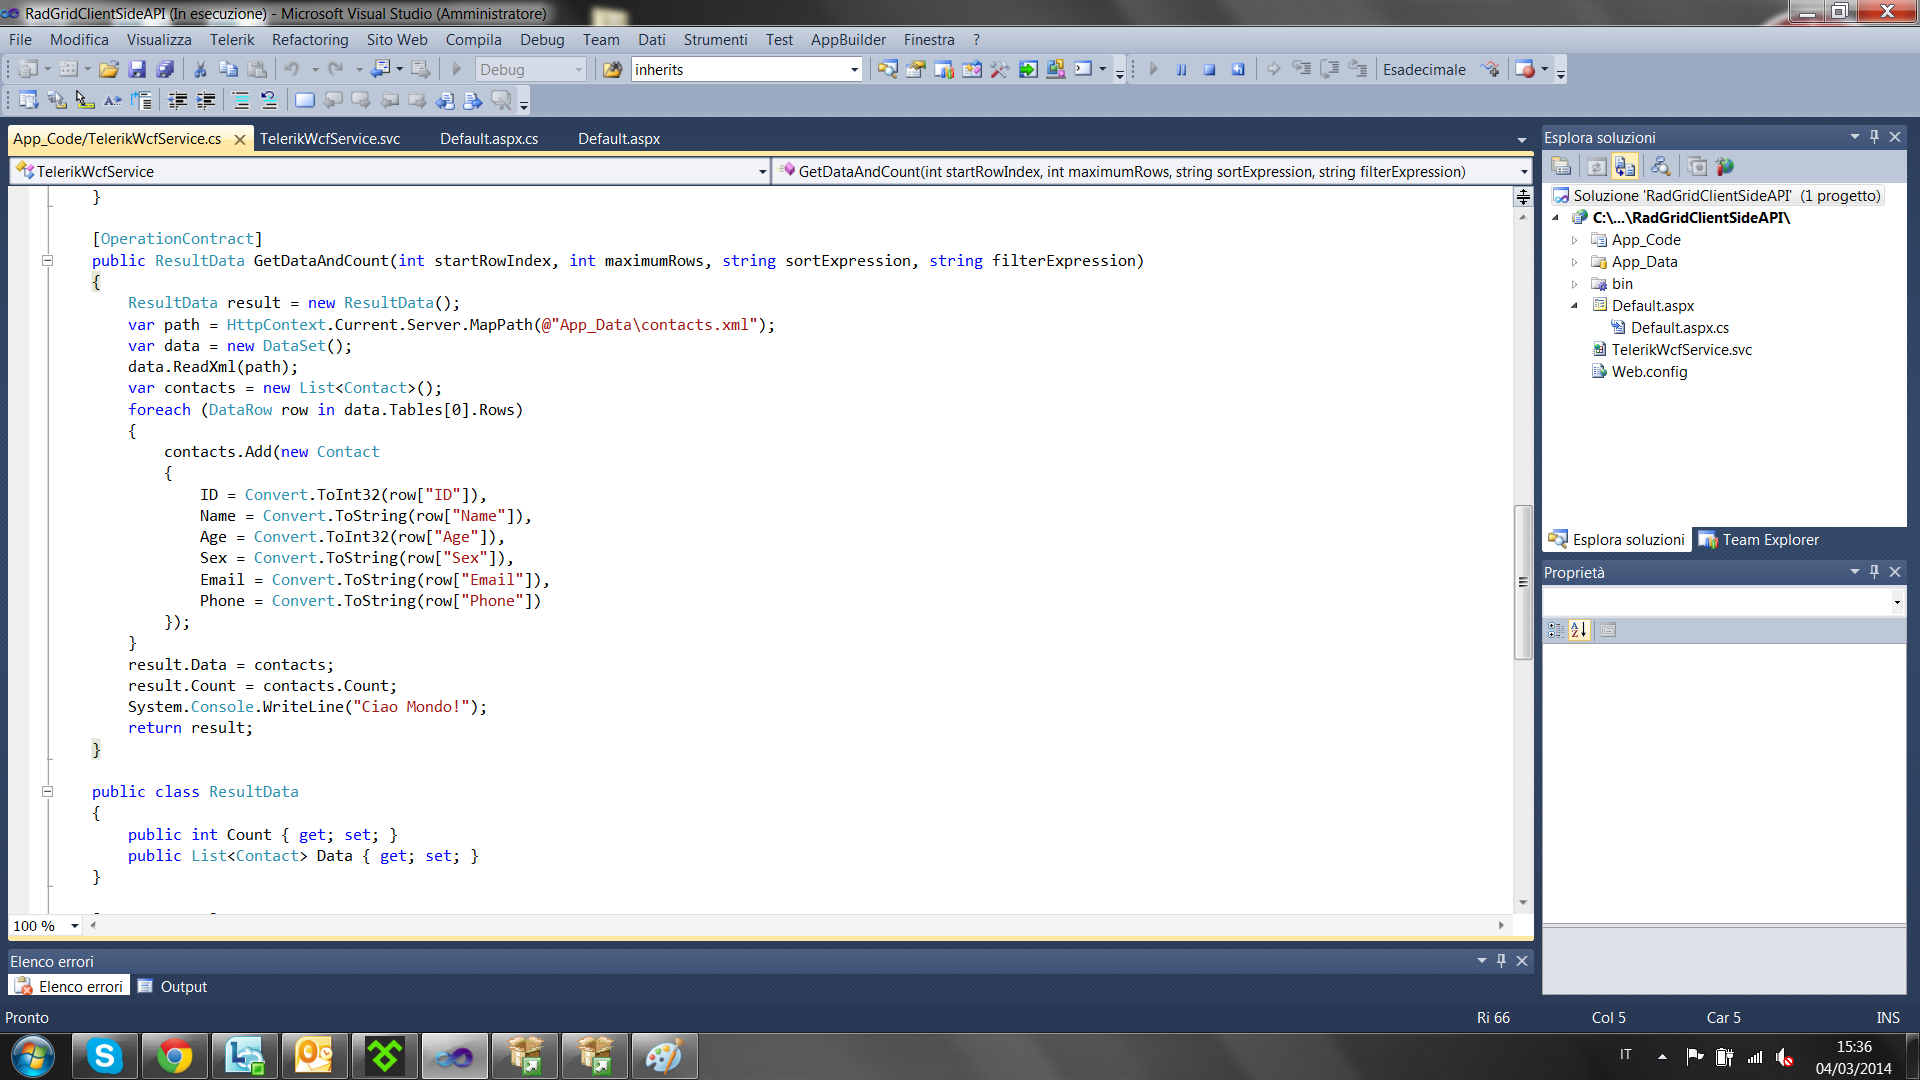The image size is (1920, 1080).
Task: Toggle auto-hide pin on Proprietà panel
Action: (1875, 572)
